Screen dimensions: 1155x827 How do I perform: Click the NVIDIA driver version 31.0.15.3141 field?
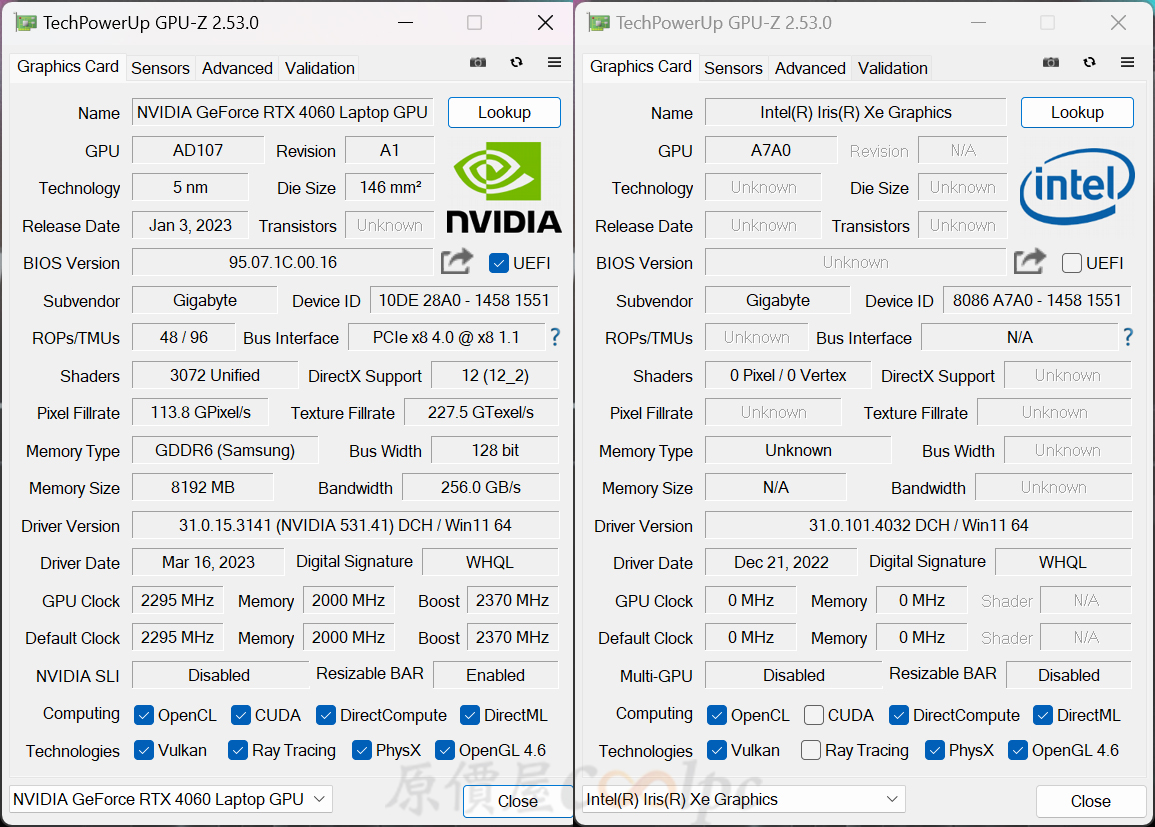pyautogui.click(x=345, y=525)
